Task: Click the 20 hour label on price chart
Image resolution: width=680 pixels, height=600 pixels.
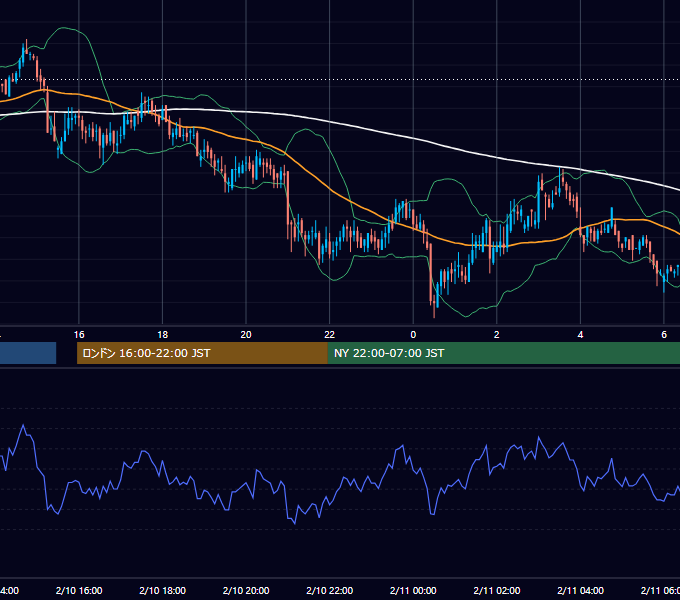Action: click(246, 335)
